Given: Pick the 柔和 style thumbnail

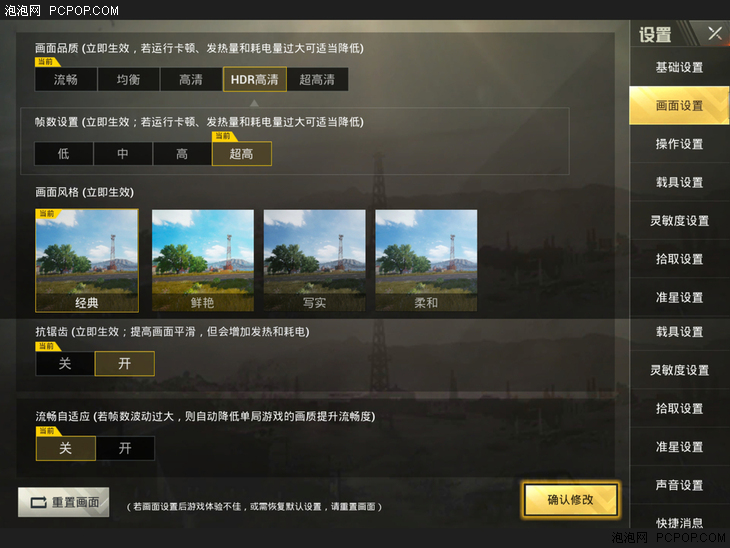Looking at the screenshot, I should click(x=426, y=260).
